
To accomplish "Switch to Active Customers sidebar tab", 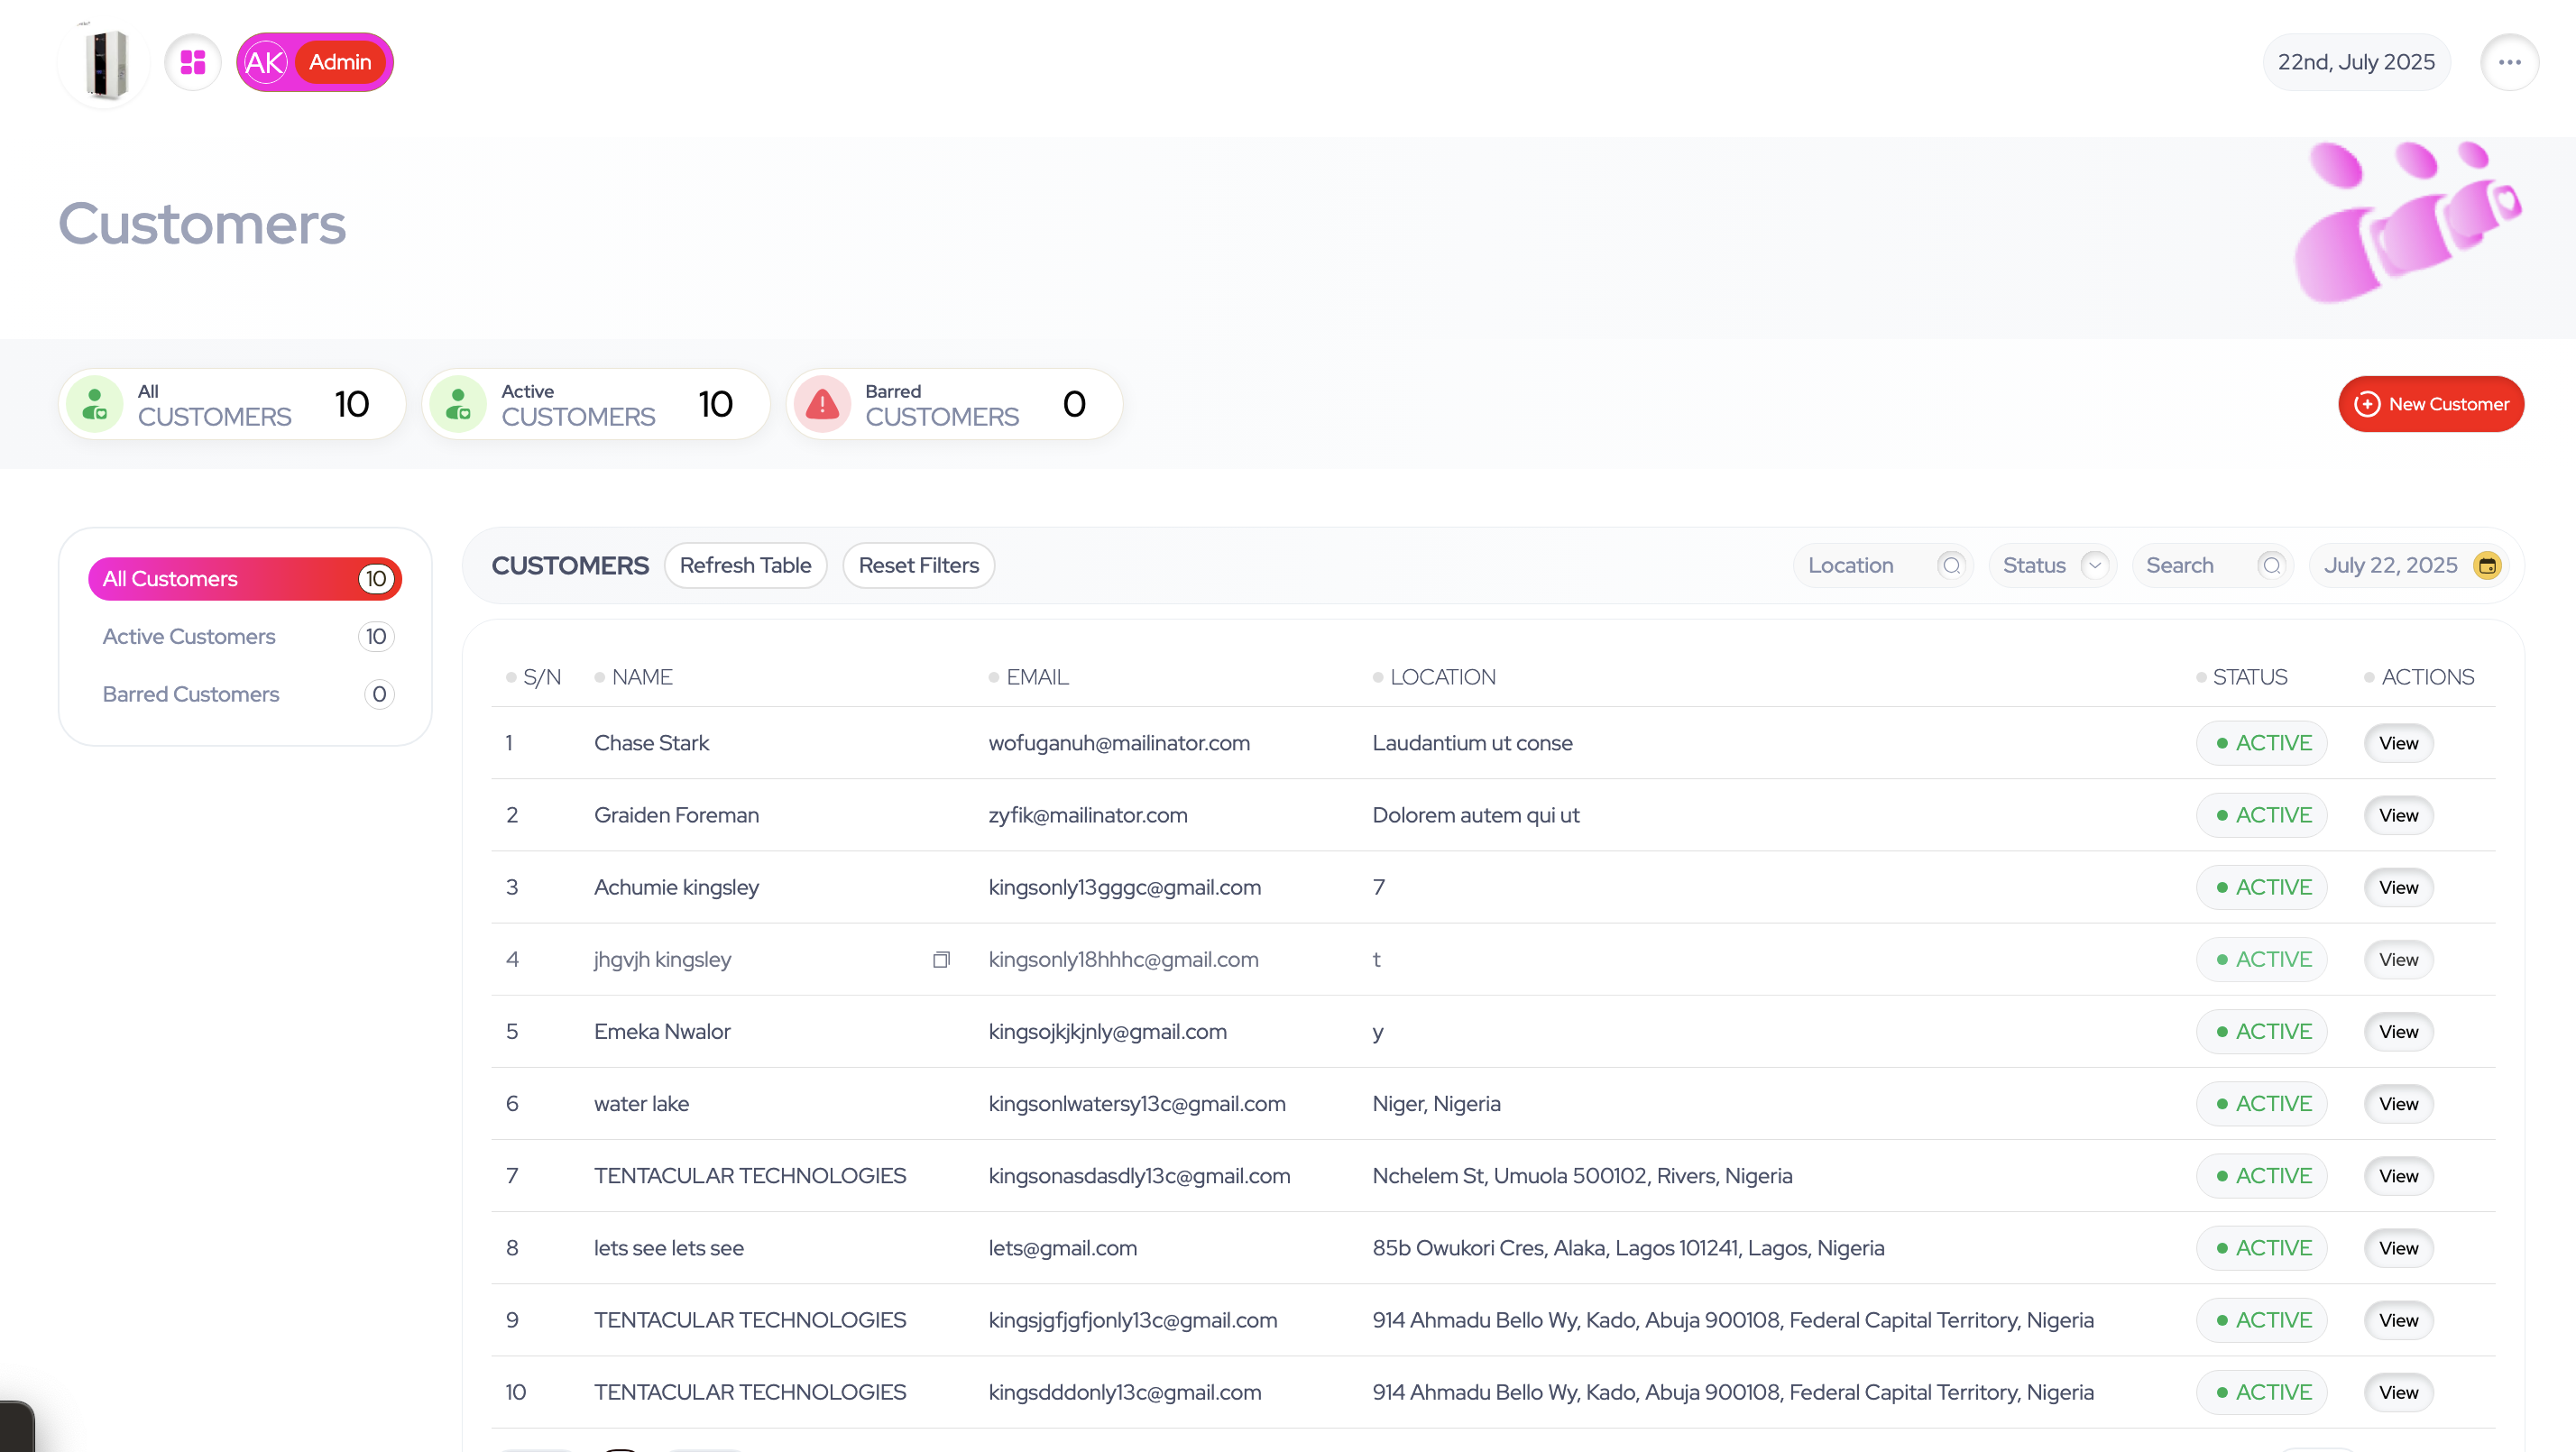I will tap(189, 636).
